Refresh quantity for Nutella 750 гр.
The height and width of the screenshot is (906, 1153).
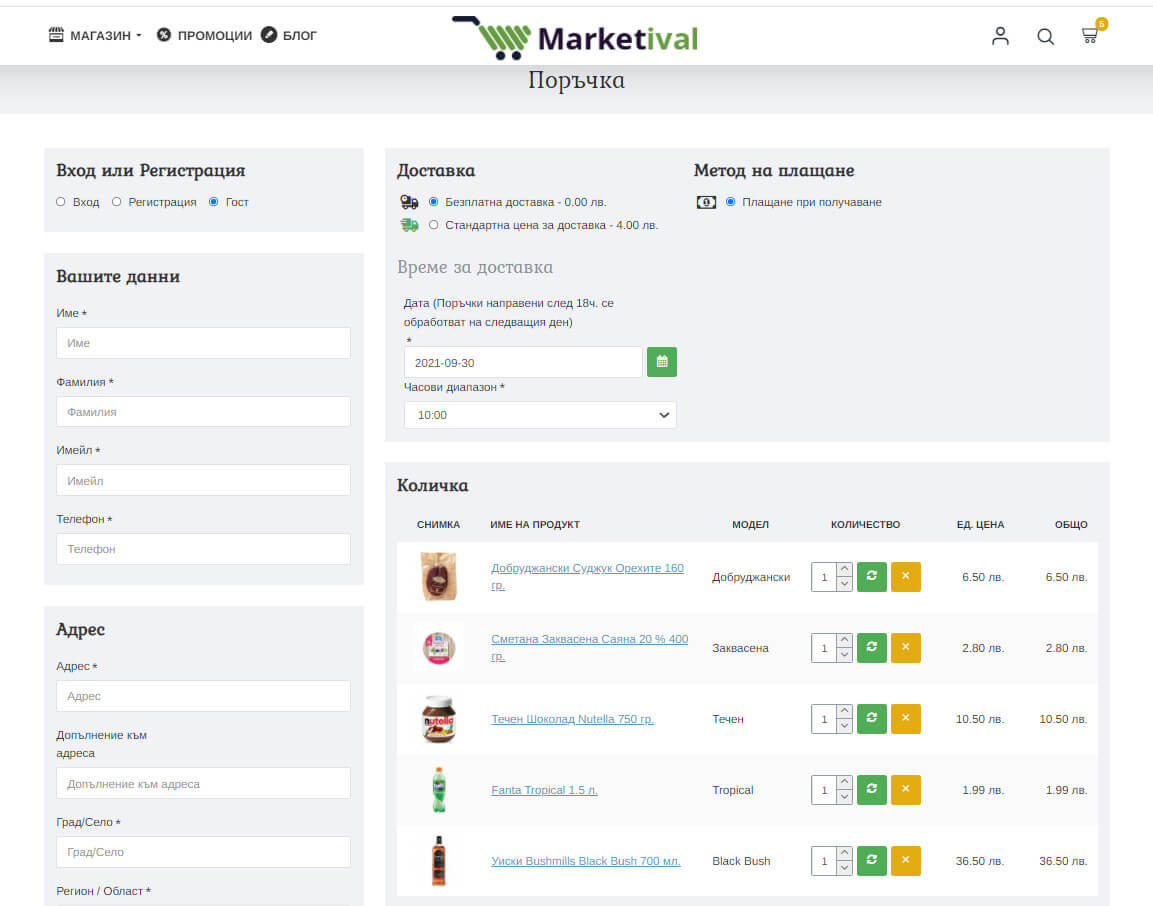coord(871,718)
